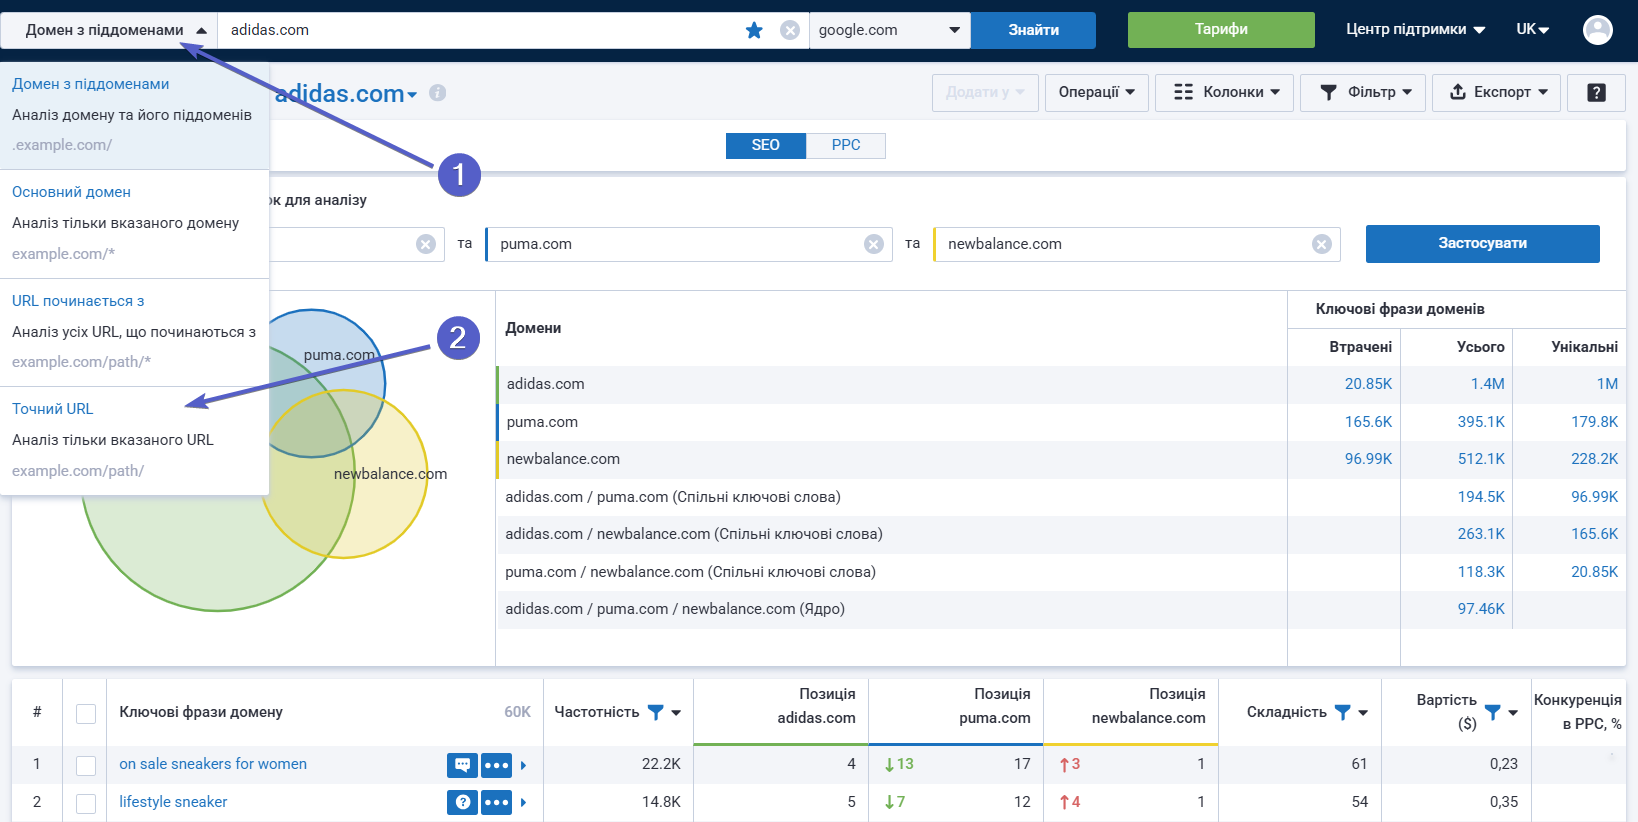Image resolution: width=1638 pixels, height=822 pixels.
Task: Click chat icon for on sale sneakers row
Action: pos(462,765)
